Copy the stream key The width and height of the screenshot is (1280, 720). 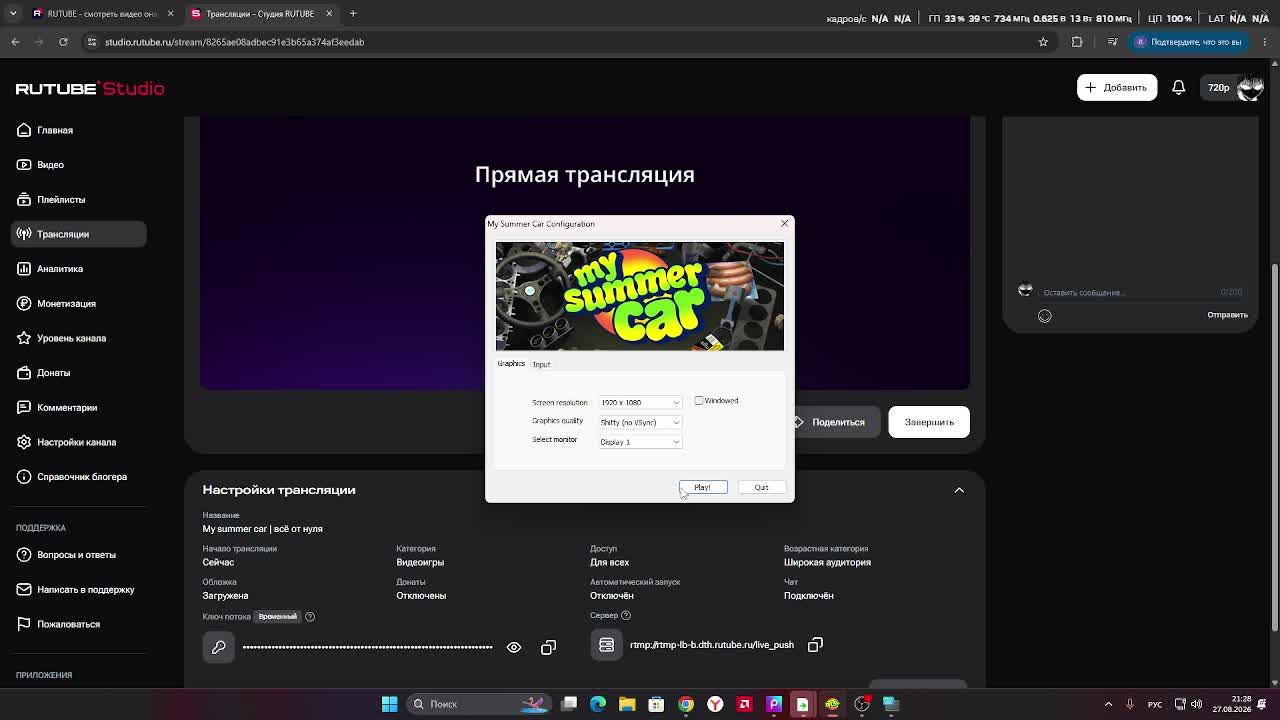pos(548,647)
